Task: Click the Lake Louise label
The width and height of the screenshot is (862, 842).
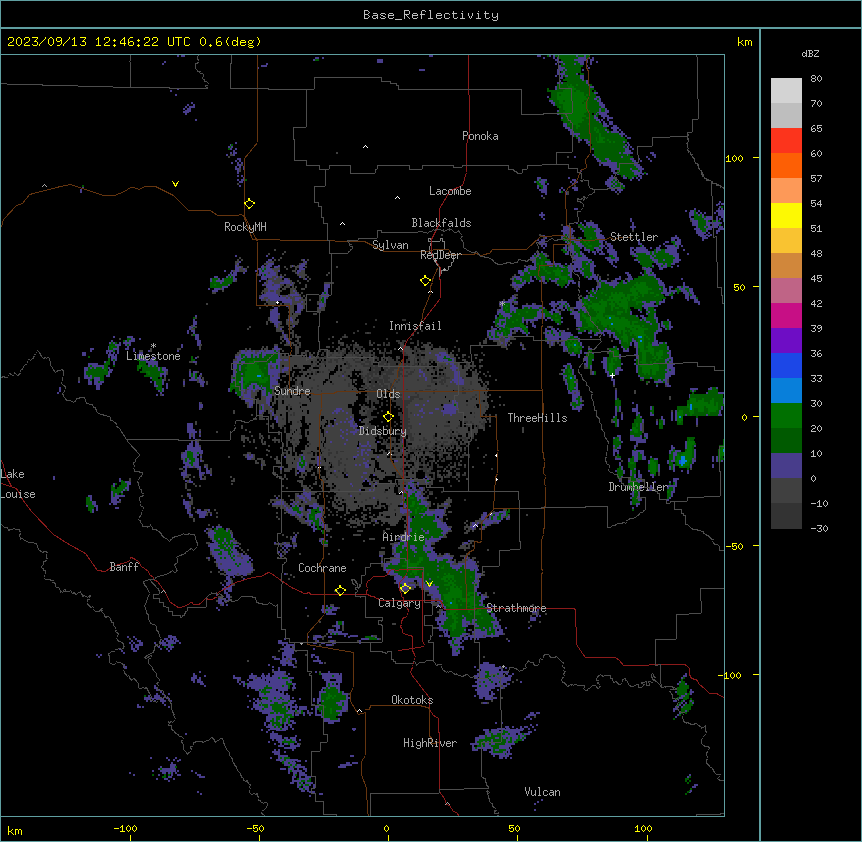Action: point(18,484)
